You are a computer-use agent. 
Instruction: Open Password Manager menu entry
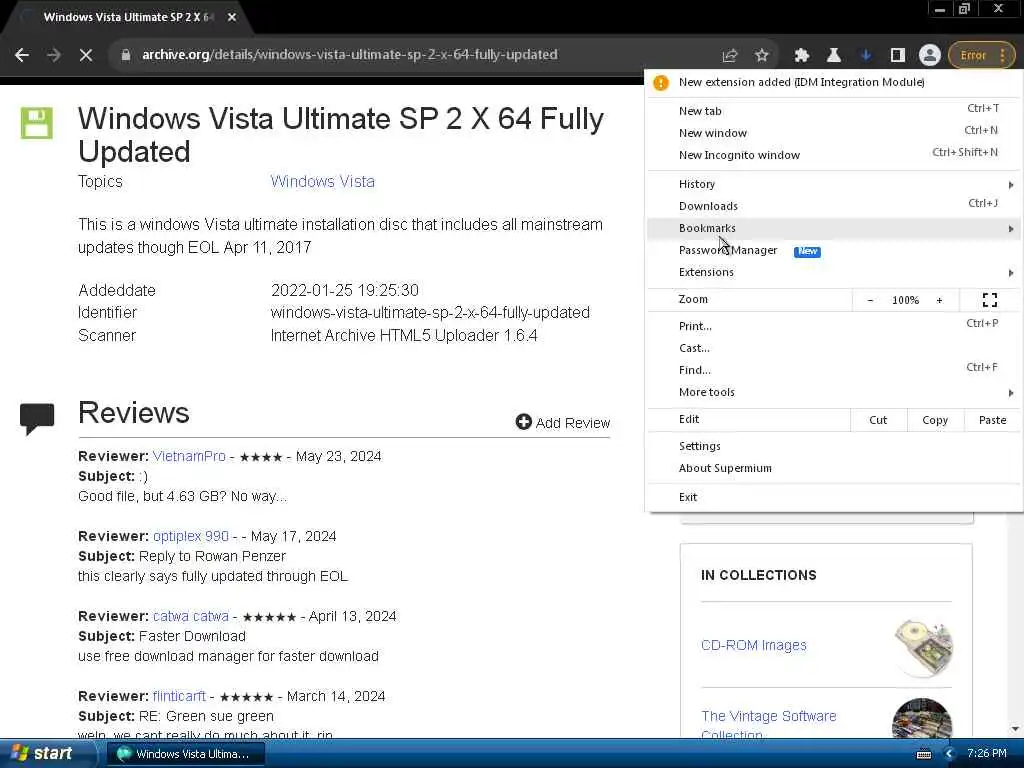click(x=834, y=251)
